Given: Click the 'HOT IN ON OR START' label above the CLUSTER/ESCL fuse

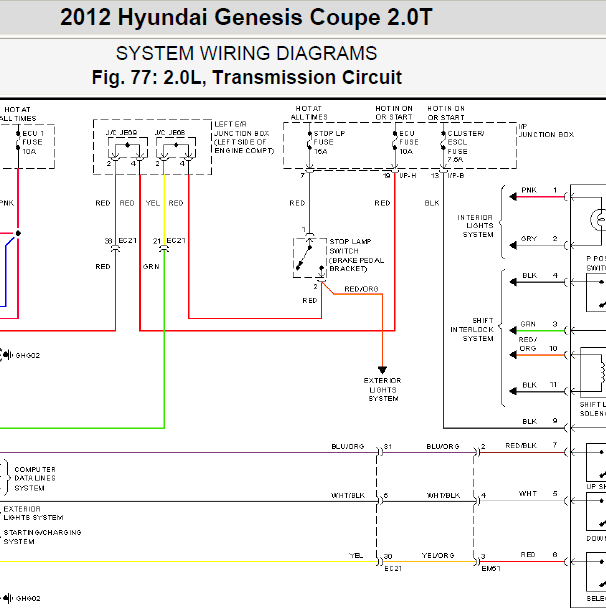Looking at the screenshot, I should [x=446, y=113].
